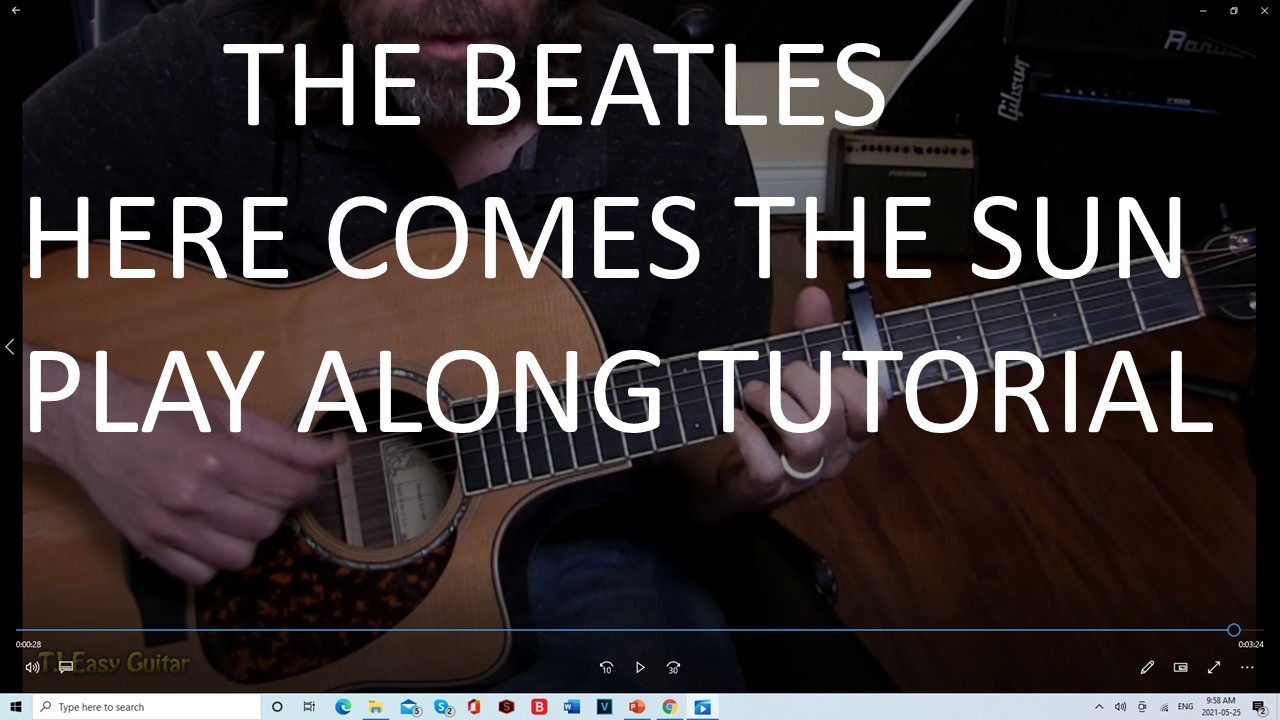This screenshot has height=720, width=1280.
Task: Open Task View on the taskbar
Action: [309, 707]
